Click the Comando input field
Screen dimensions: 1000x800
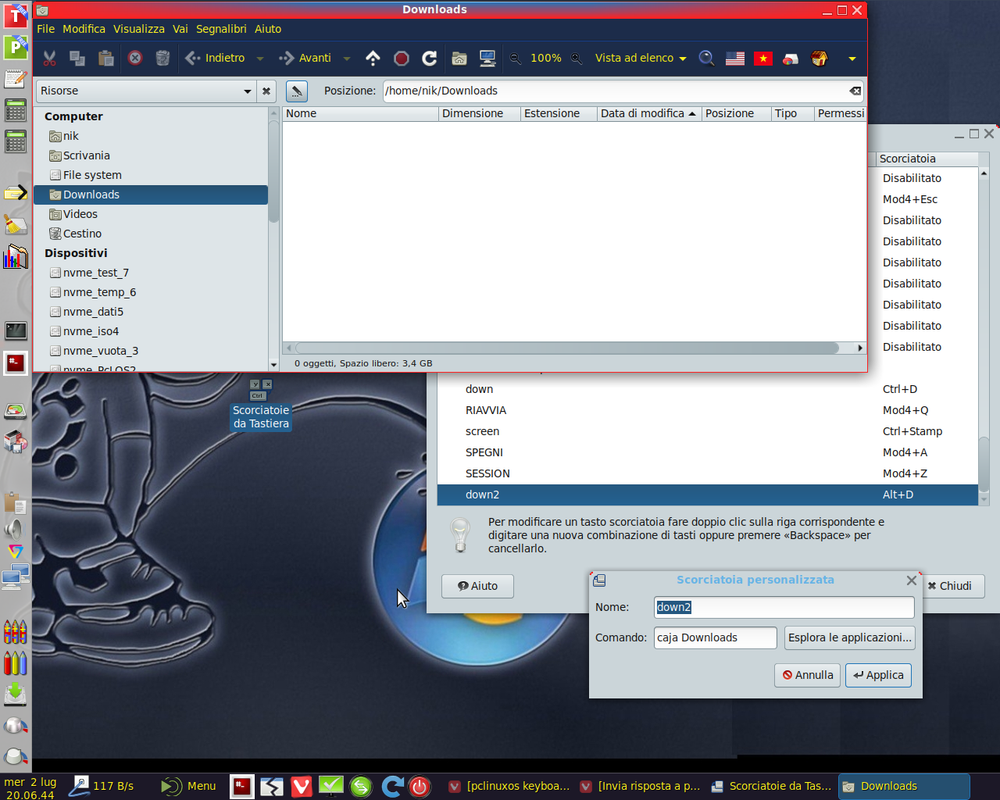[x=715, y=637]
